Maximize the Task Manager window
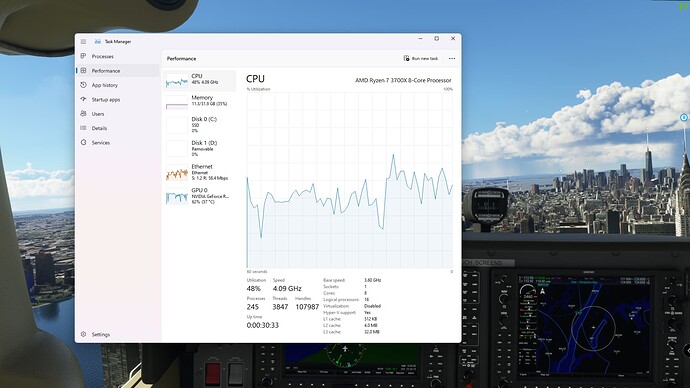The height and width of the screenshot is (388, 690). pos(437,39)
